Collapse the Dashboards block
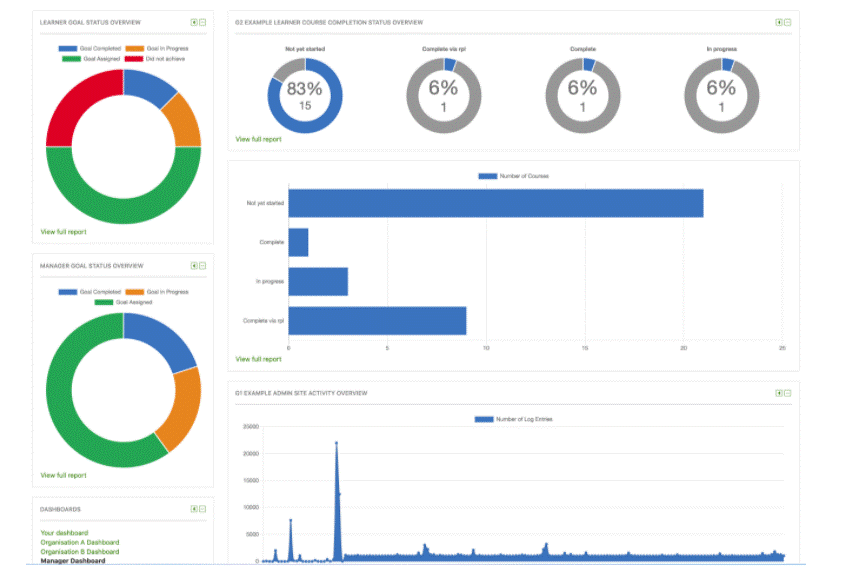Screen dimensions: 856x575 tap(203, 509)
